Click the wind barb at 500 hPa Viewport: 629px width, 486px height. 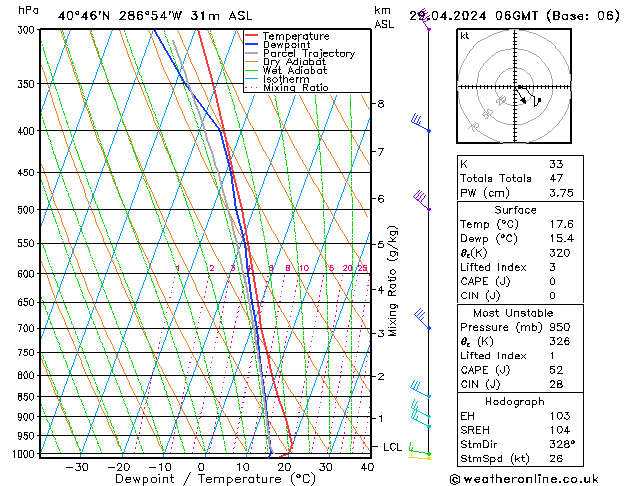[422, 200]
